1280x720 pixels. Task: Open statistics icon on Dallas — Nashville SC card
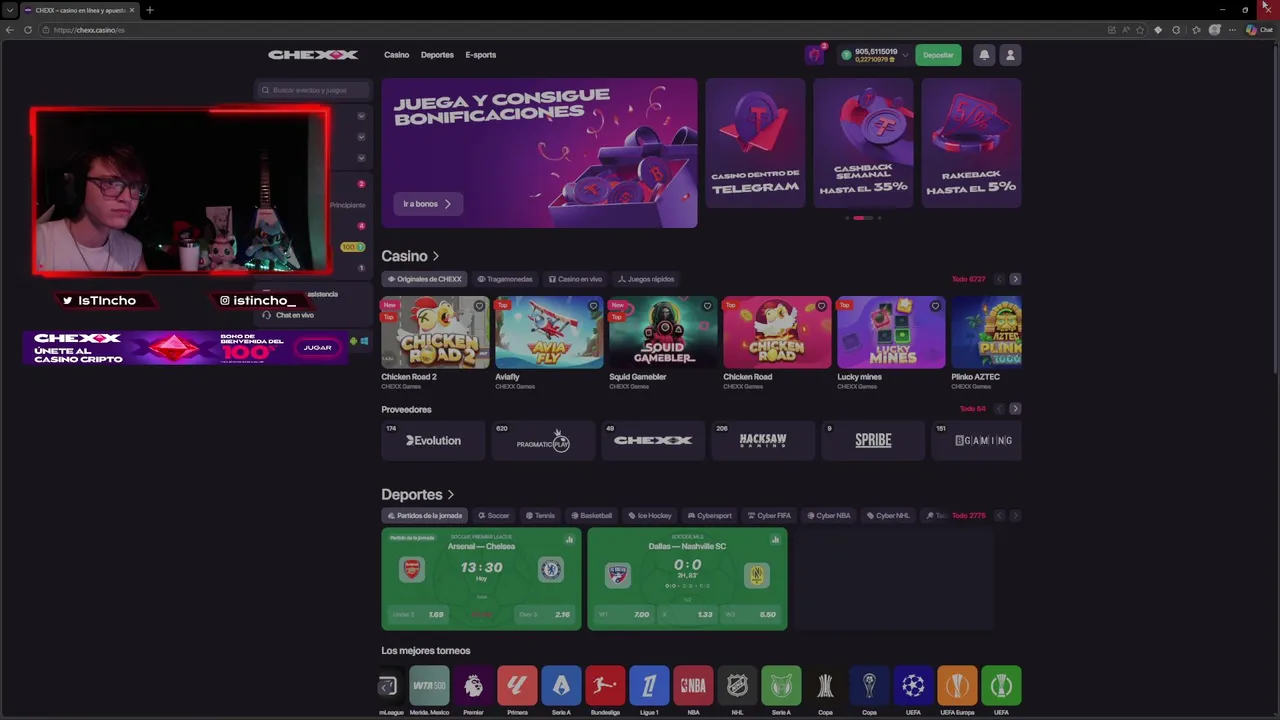[x=775, y=540]
